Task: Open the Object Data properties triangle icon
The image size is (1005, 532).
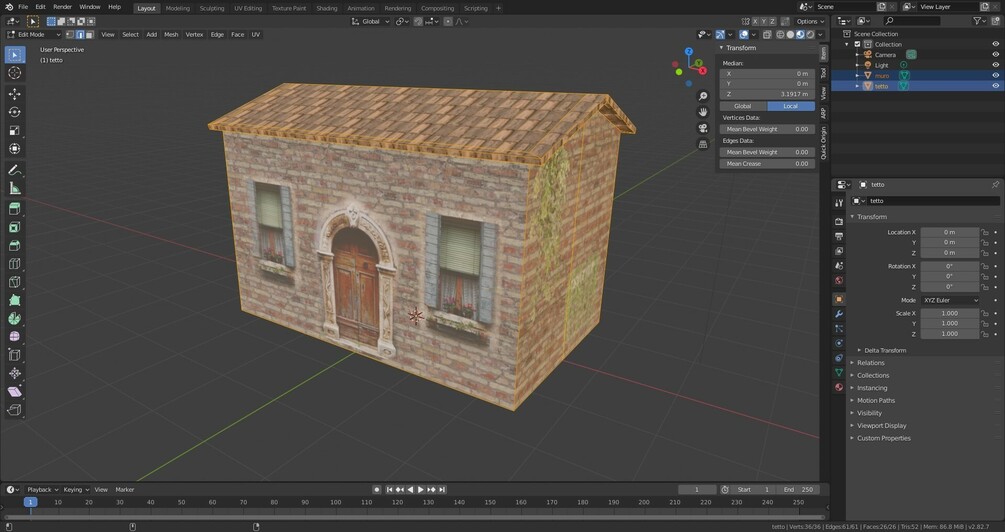Action: pyautogui.click(x=839, y=372)
